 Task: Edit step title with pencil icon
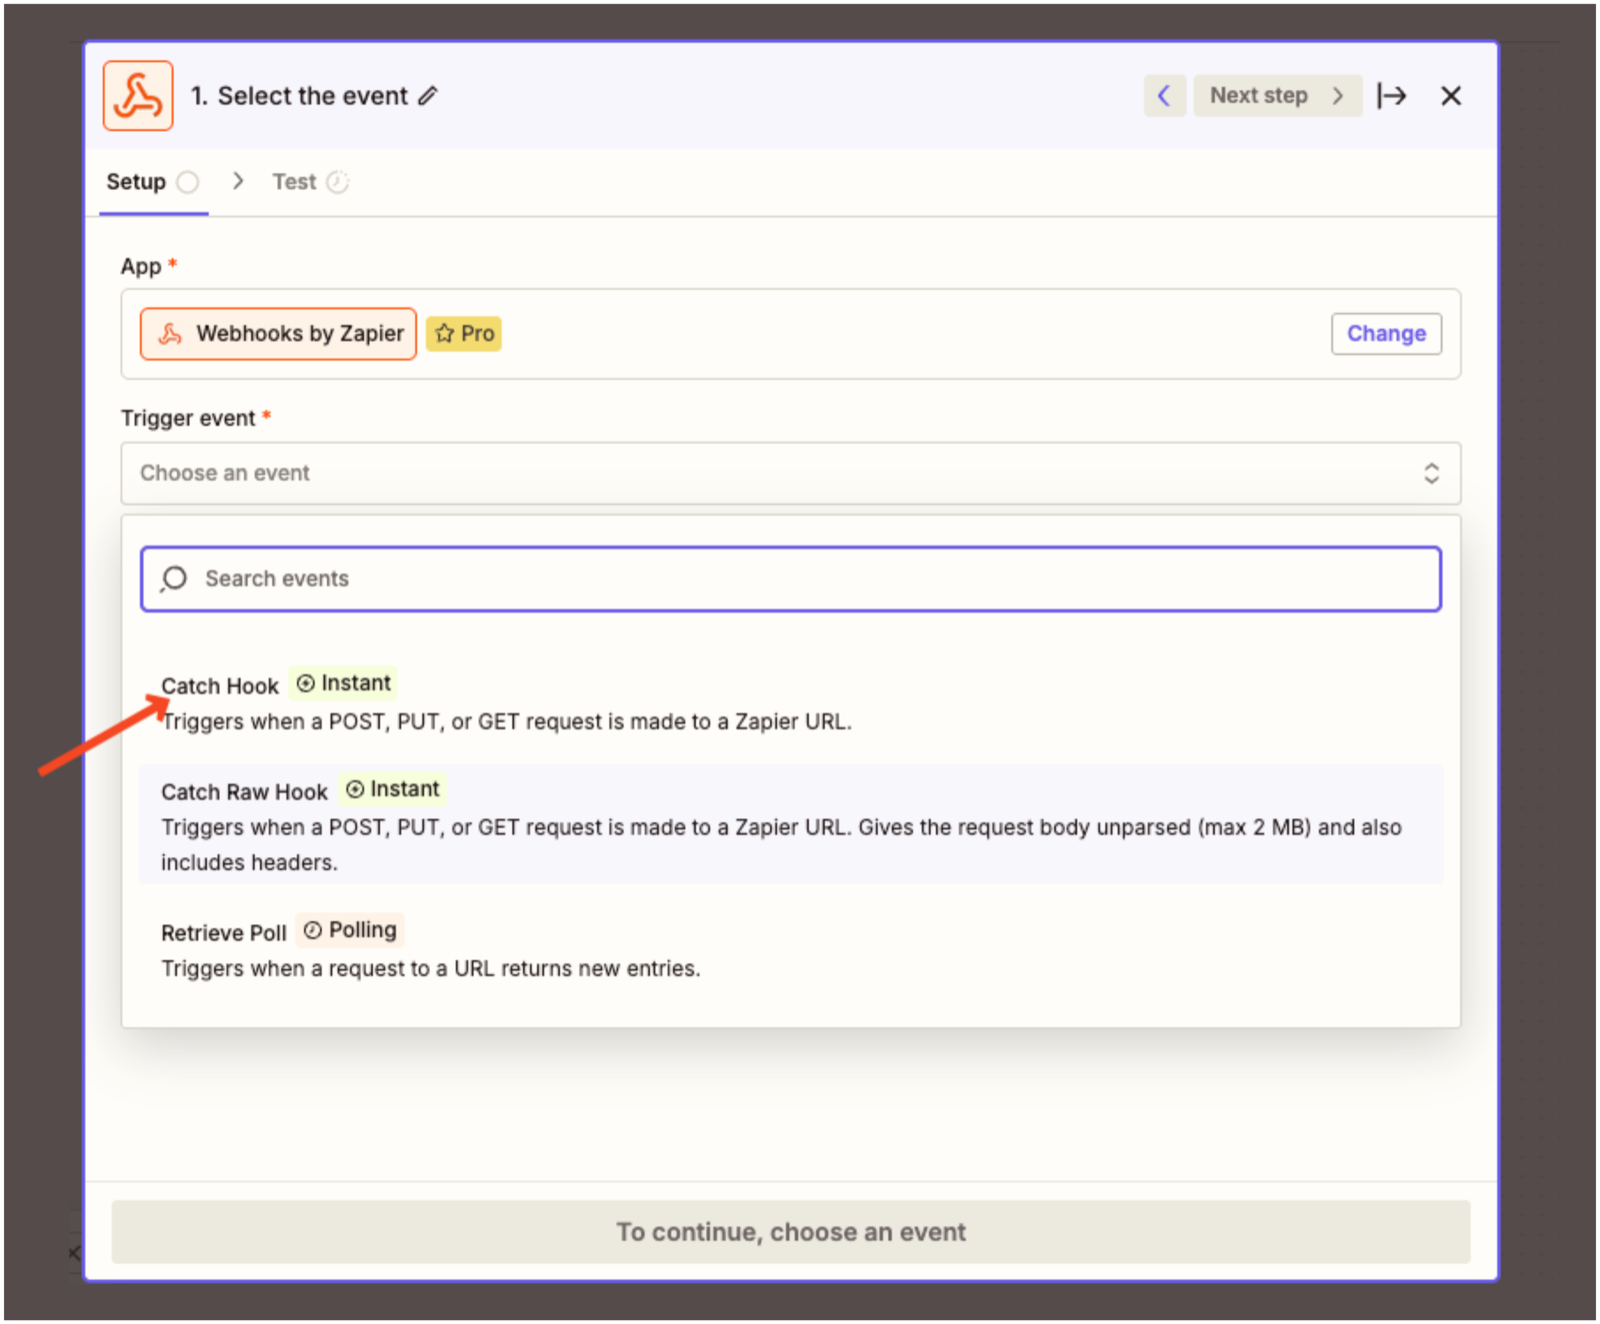click(428, 96)
